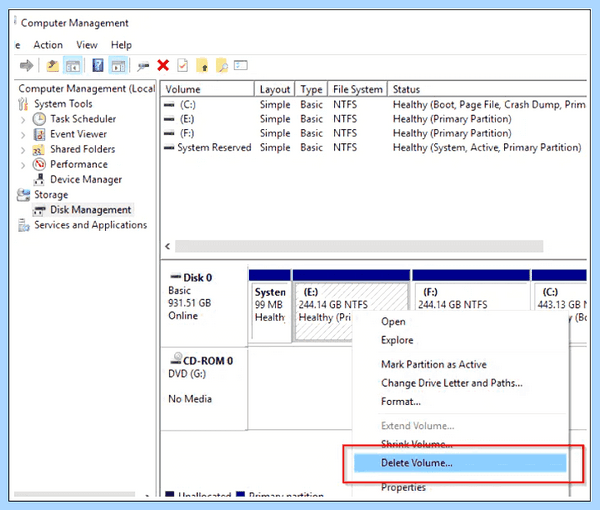Click the CD-ROM 0 DVD (G:) label panel
The height and width of the screenshot is (510, 600).
tap(204, 389)
